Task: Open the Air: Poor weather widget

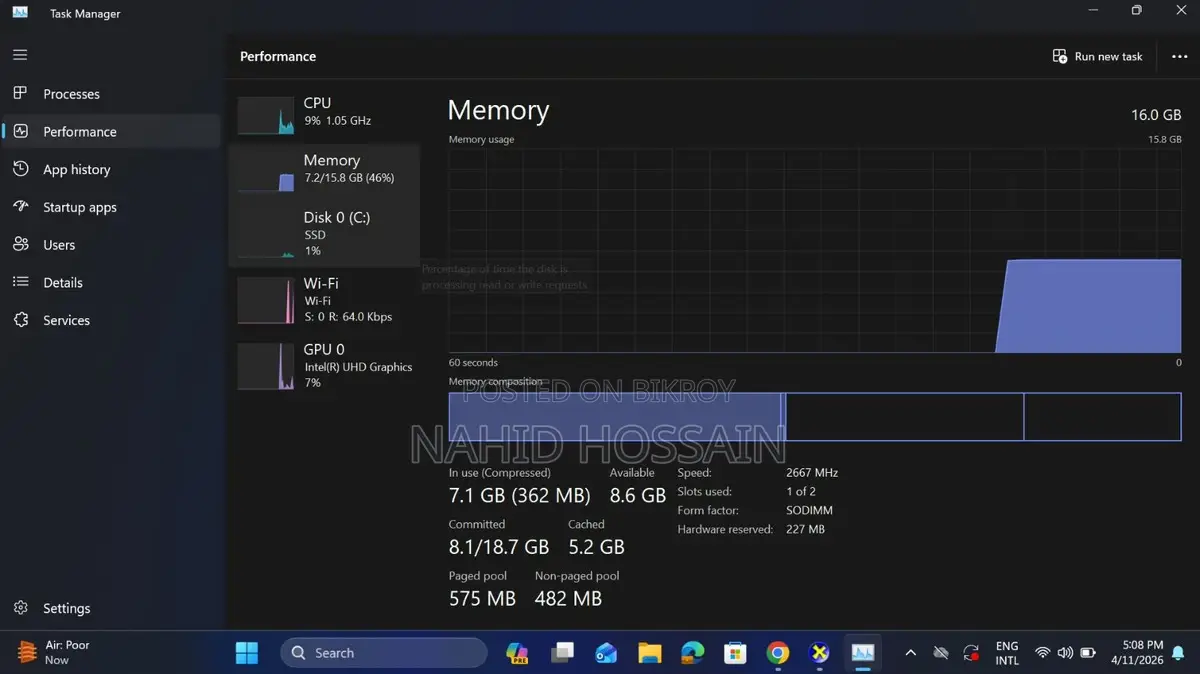Action: click(55, 653)
